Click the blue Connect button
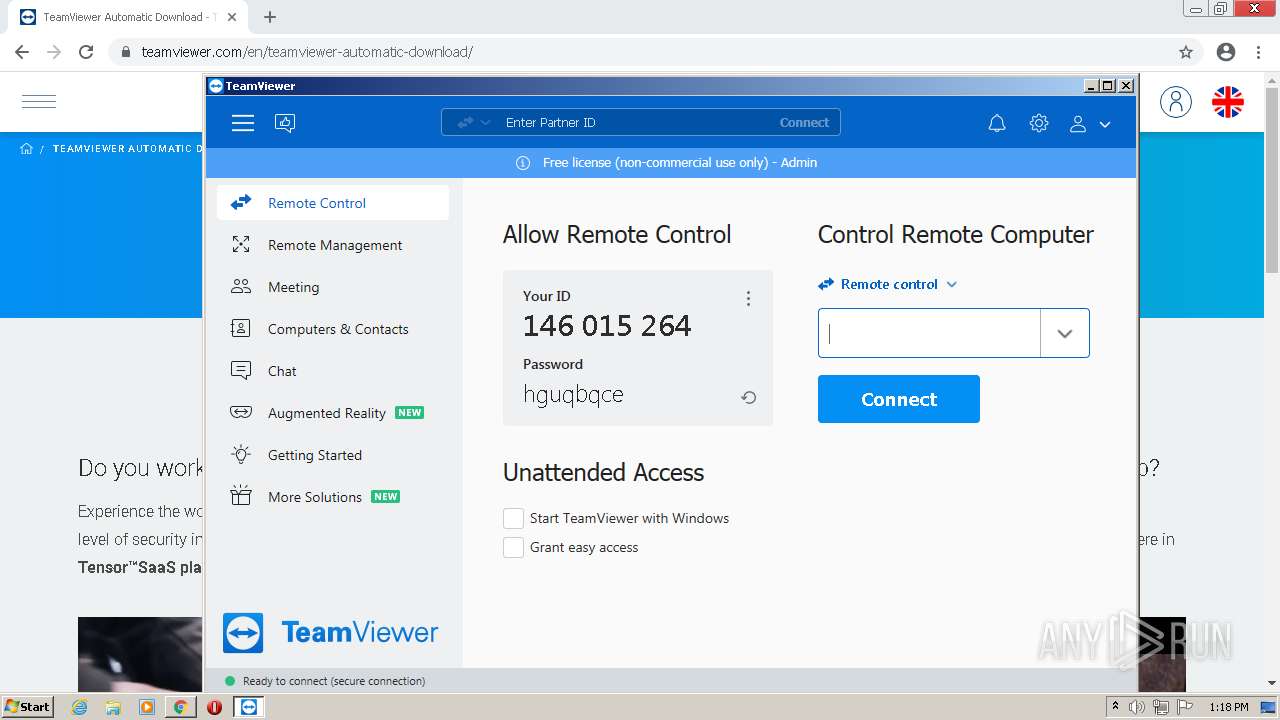The image size is (1280, 720). click(x=899, y=399)
